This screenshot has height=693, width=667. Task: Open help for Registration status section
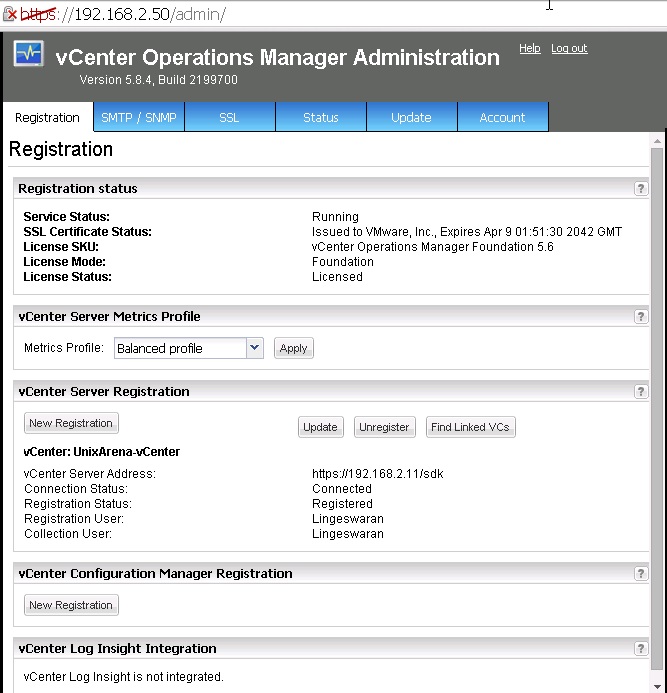[640, 189]
